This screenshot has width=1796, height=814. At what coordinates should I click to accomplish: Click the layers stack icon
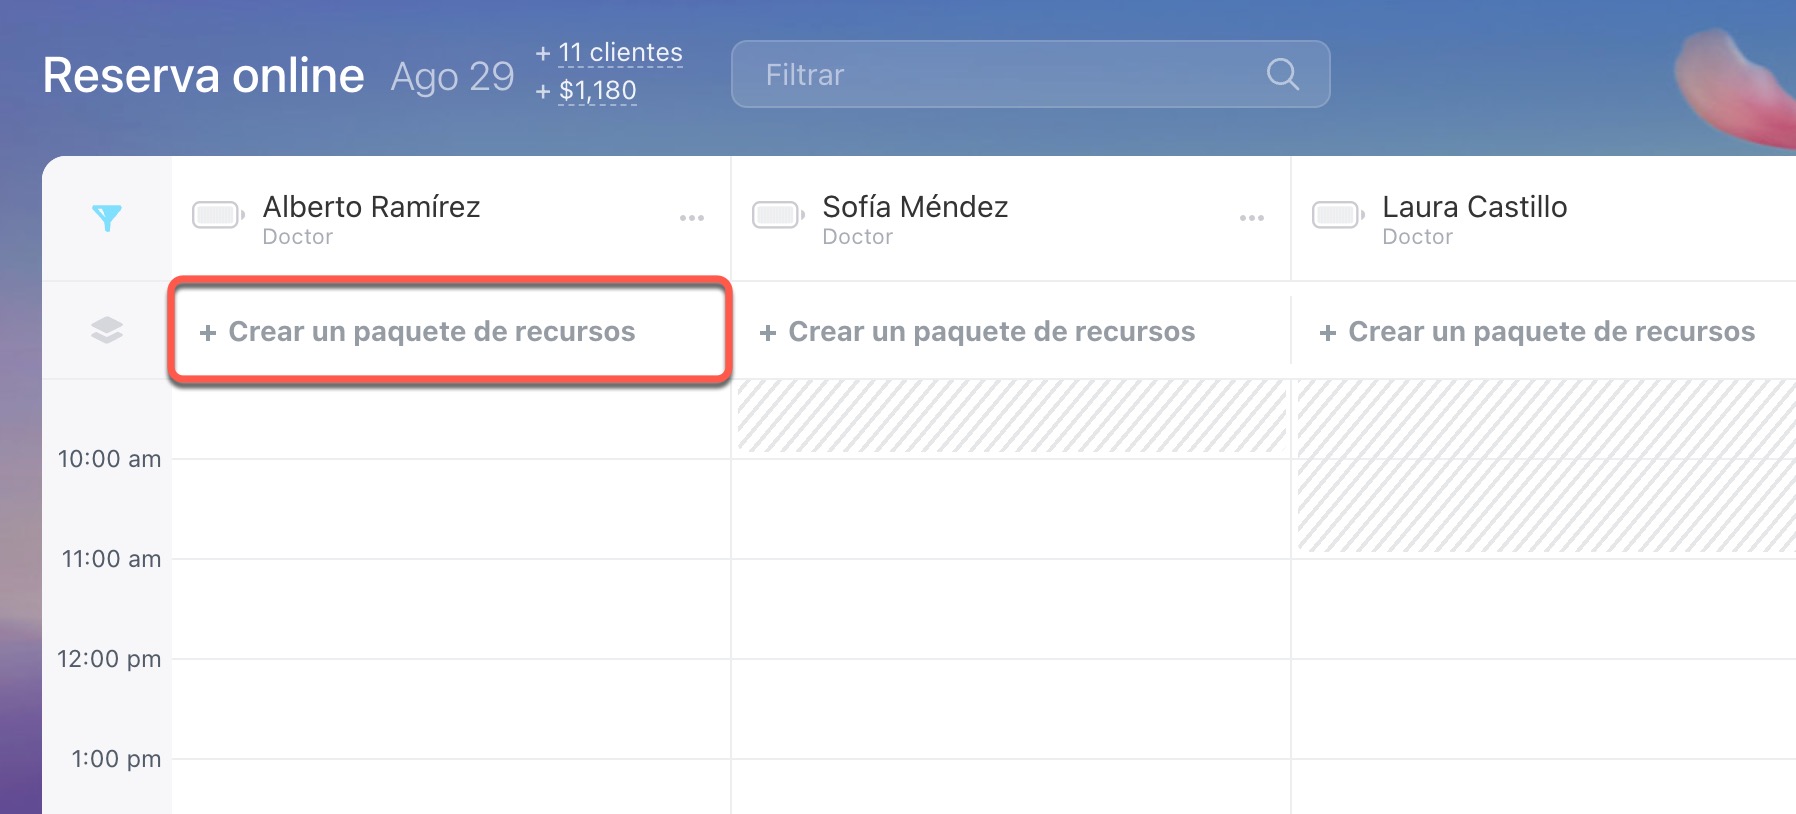click(107, 330)
